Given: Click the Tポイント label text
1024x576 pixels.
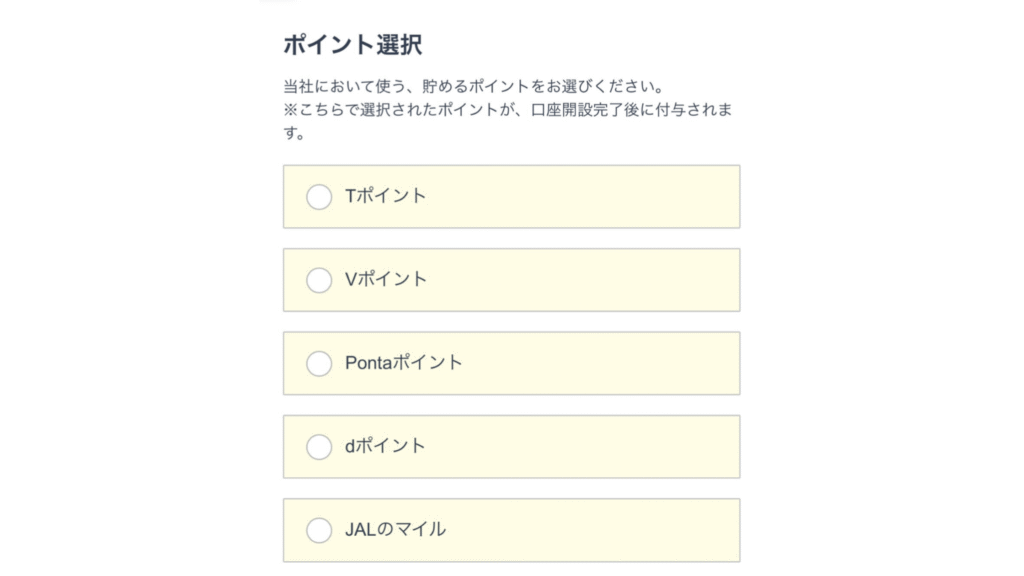Looking at the screenshot, I should coord(386,196).
